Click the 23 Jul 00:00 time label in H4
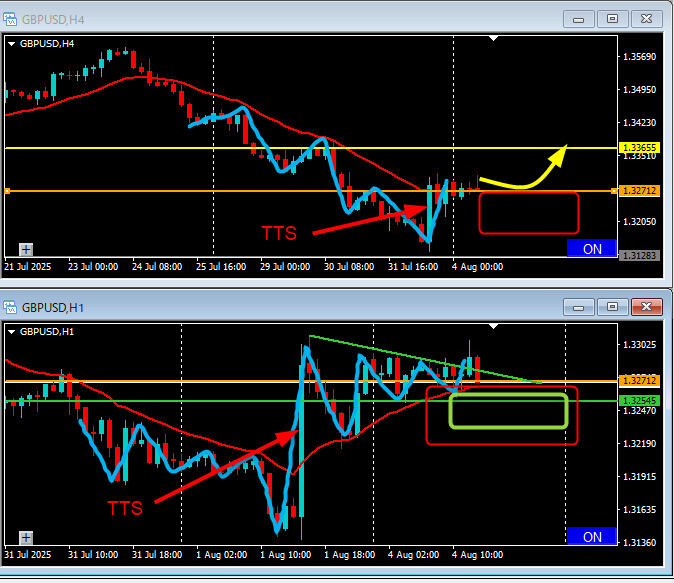 (x=93, y=267)
